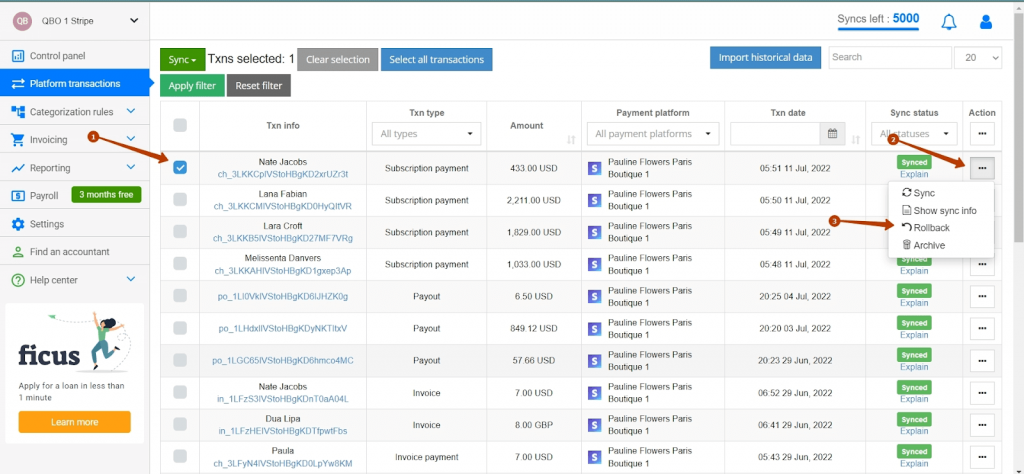1024x474 pixels.
Task: Tick the checkbox for Melissenta Danvers transaction
Action: point(180,264)
